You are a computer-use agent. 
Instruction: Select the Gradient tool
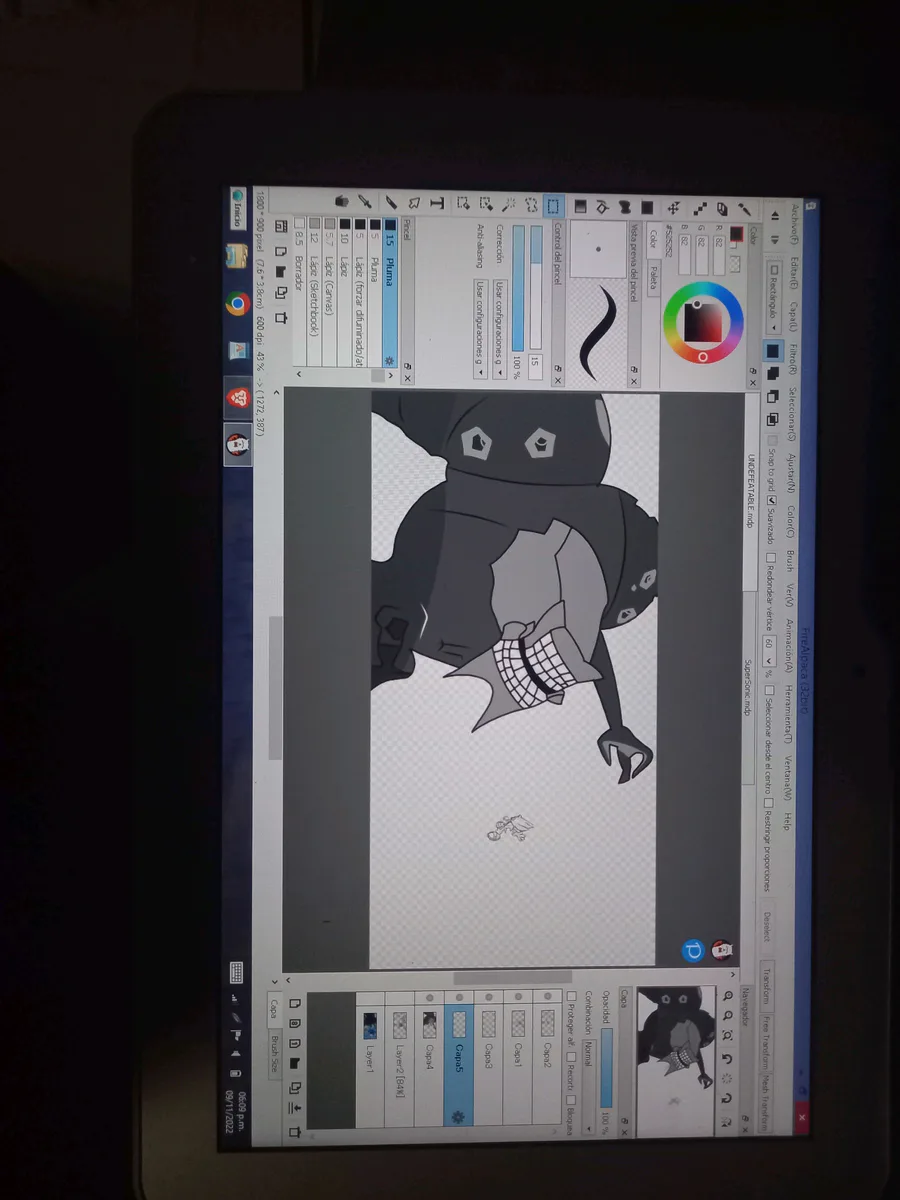580,206
